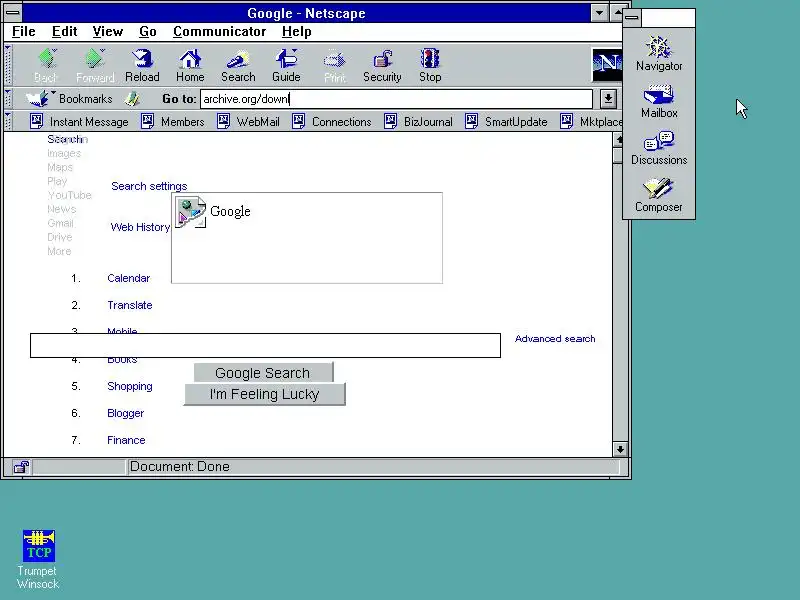Click the page scrollbar up arrow
Screen dimensions: 800x600
(x=619, y=139)
